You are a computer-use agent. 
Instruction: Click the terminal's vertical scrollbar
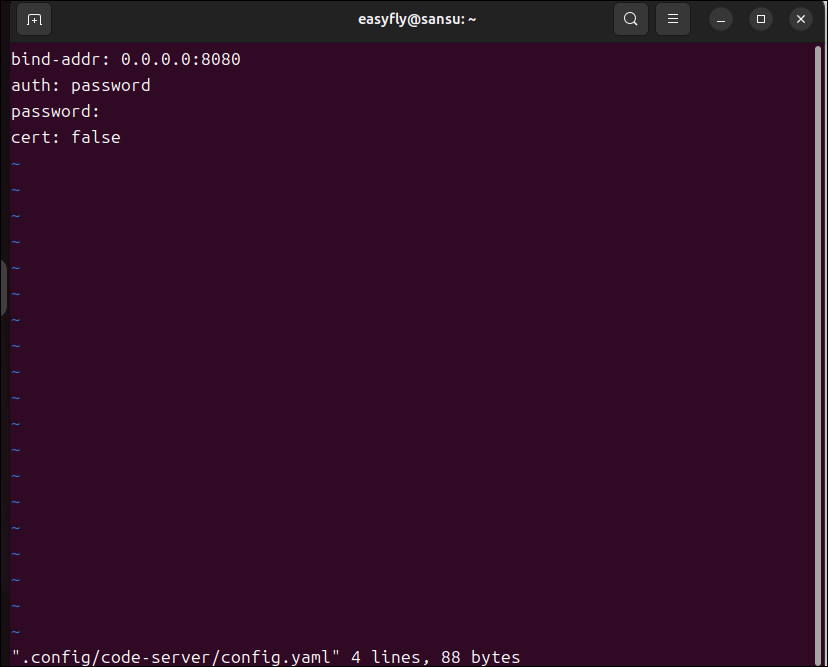pyautogui.click(x=818, y=355)
